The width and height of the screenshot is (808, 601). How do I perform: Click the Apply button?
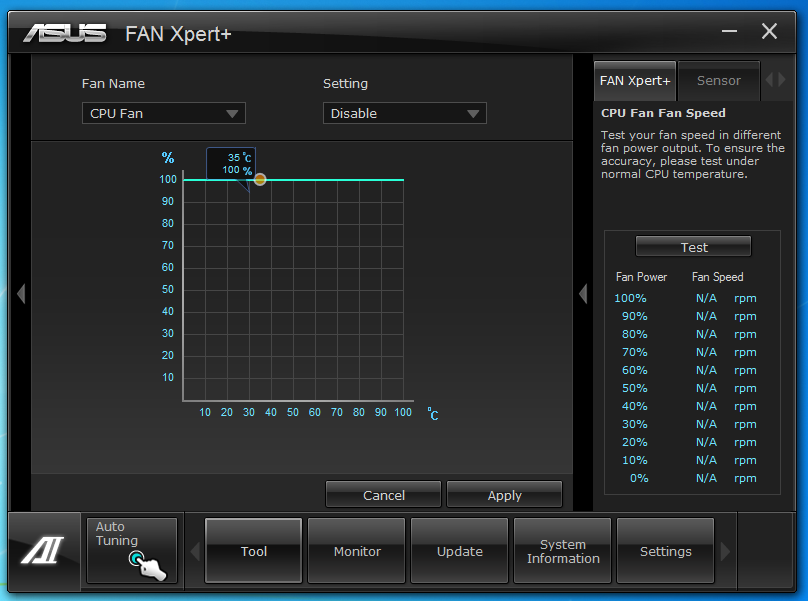pos(504,495)
